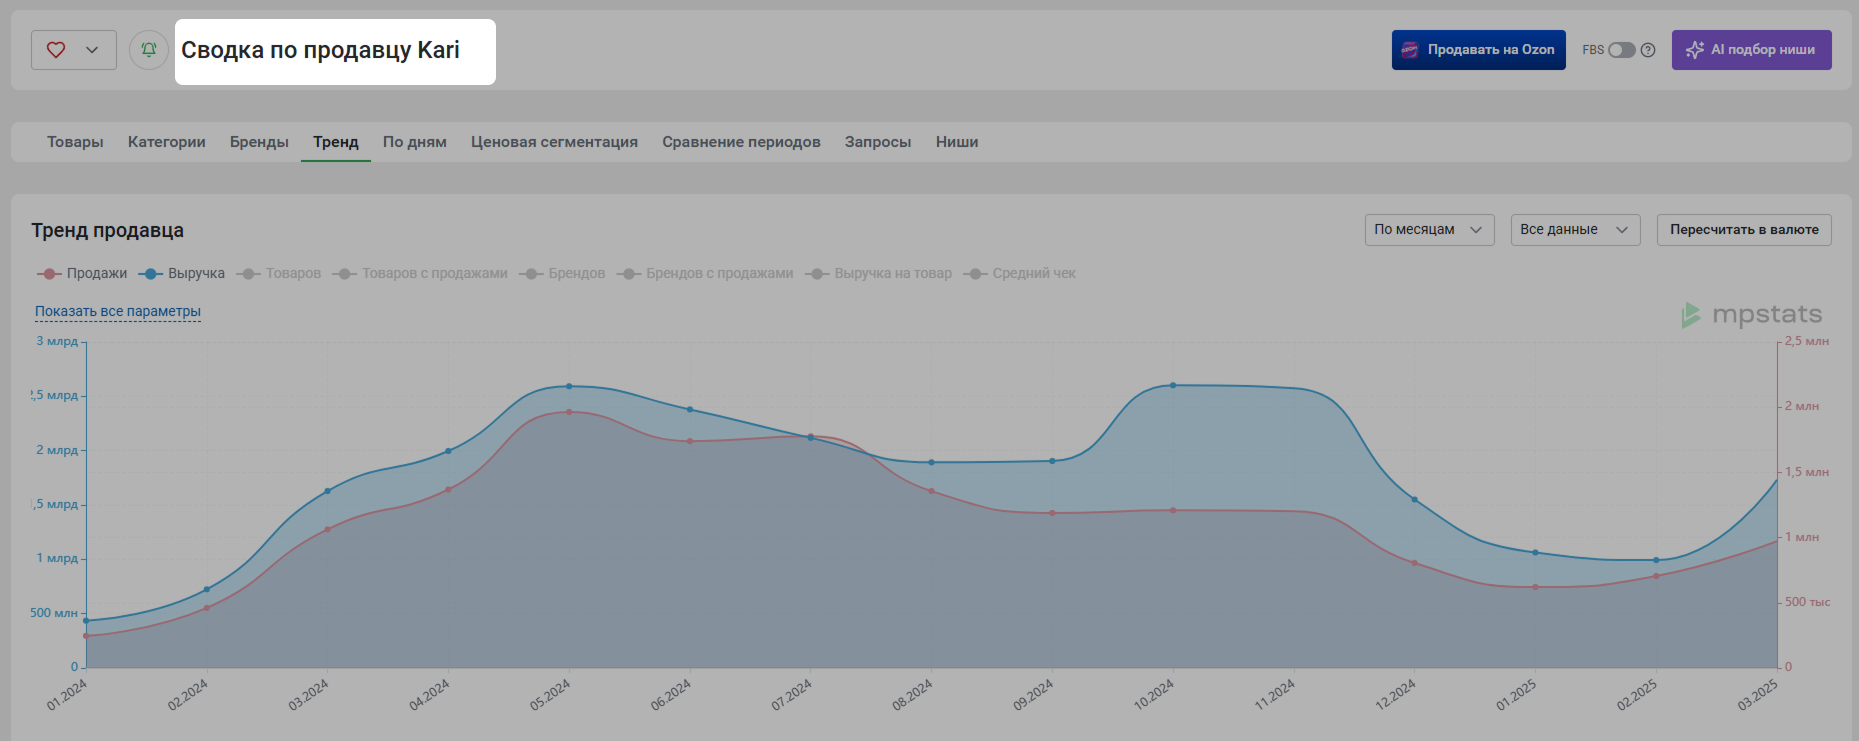Image resolution: width=1859 pixels, height=741 pixels.
Task: Click the 3 млрд axis label
Action: [x=57, y=341]
